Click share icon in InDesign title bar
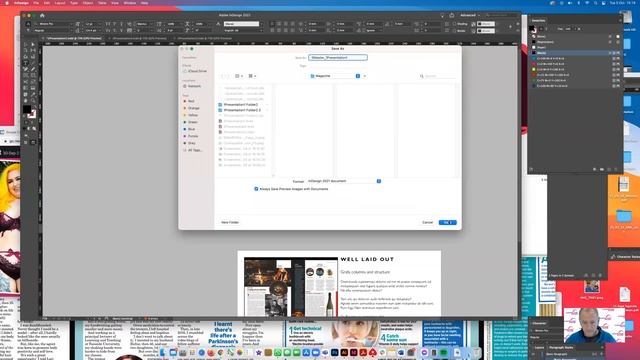640x360 pixels. [x=452, y=16]
